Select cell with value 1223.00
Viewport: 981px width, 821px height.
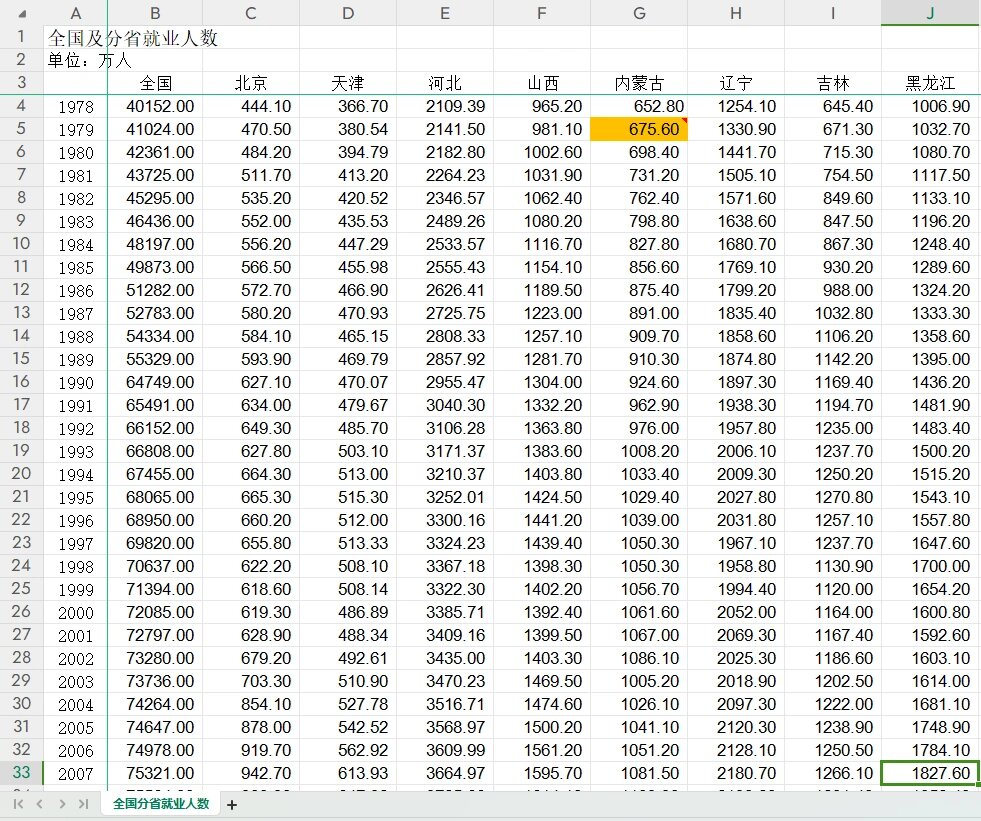point(542,313)
